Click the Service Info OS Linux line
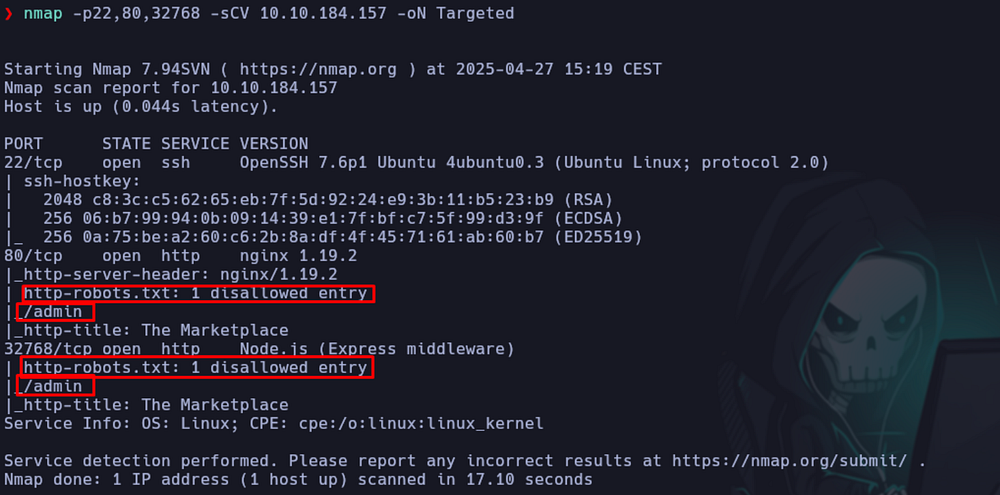Screen dimensions: 1000x495 274,424
